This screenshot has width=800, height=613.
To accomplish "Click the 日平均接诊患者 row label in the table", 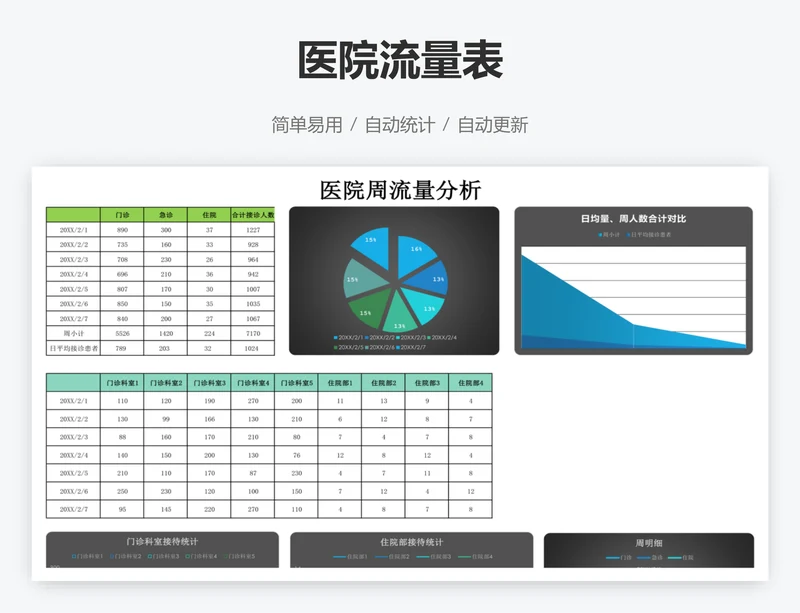I will pos(73,348).
